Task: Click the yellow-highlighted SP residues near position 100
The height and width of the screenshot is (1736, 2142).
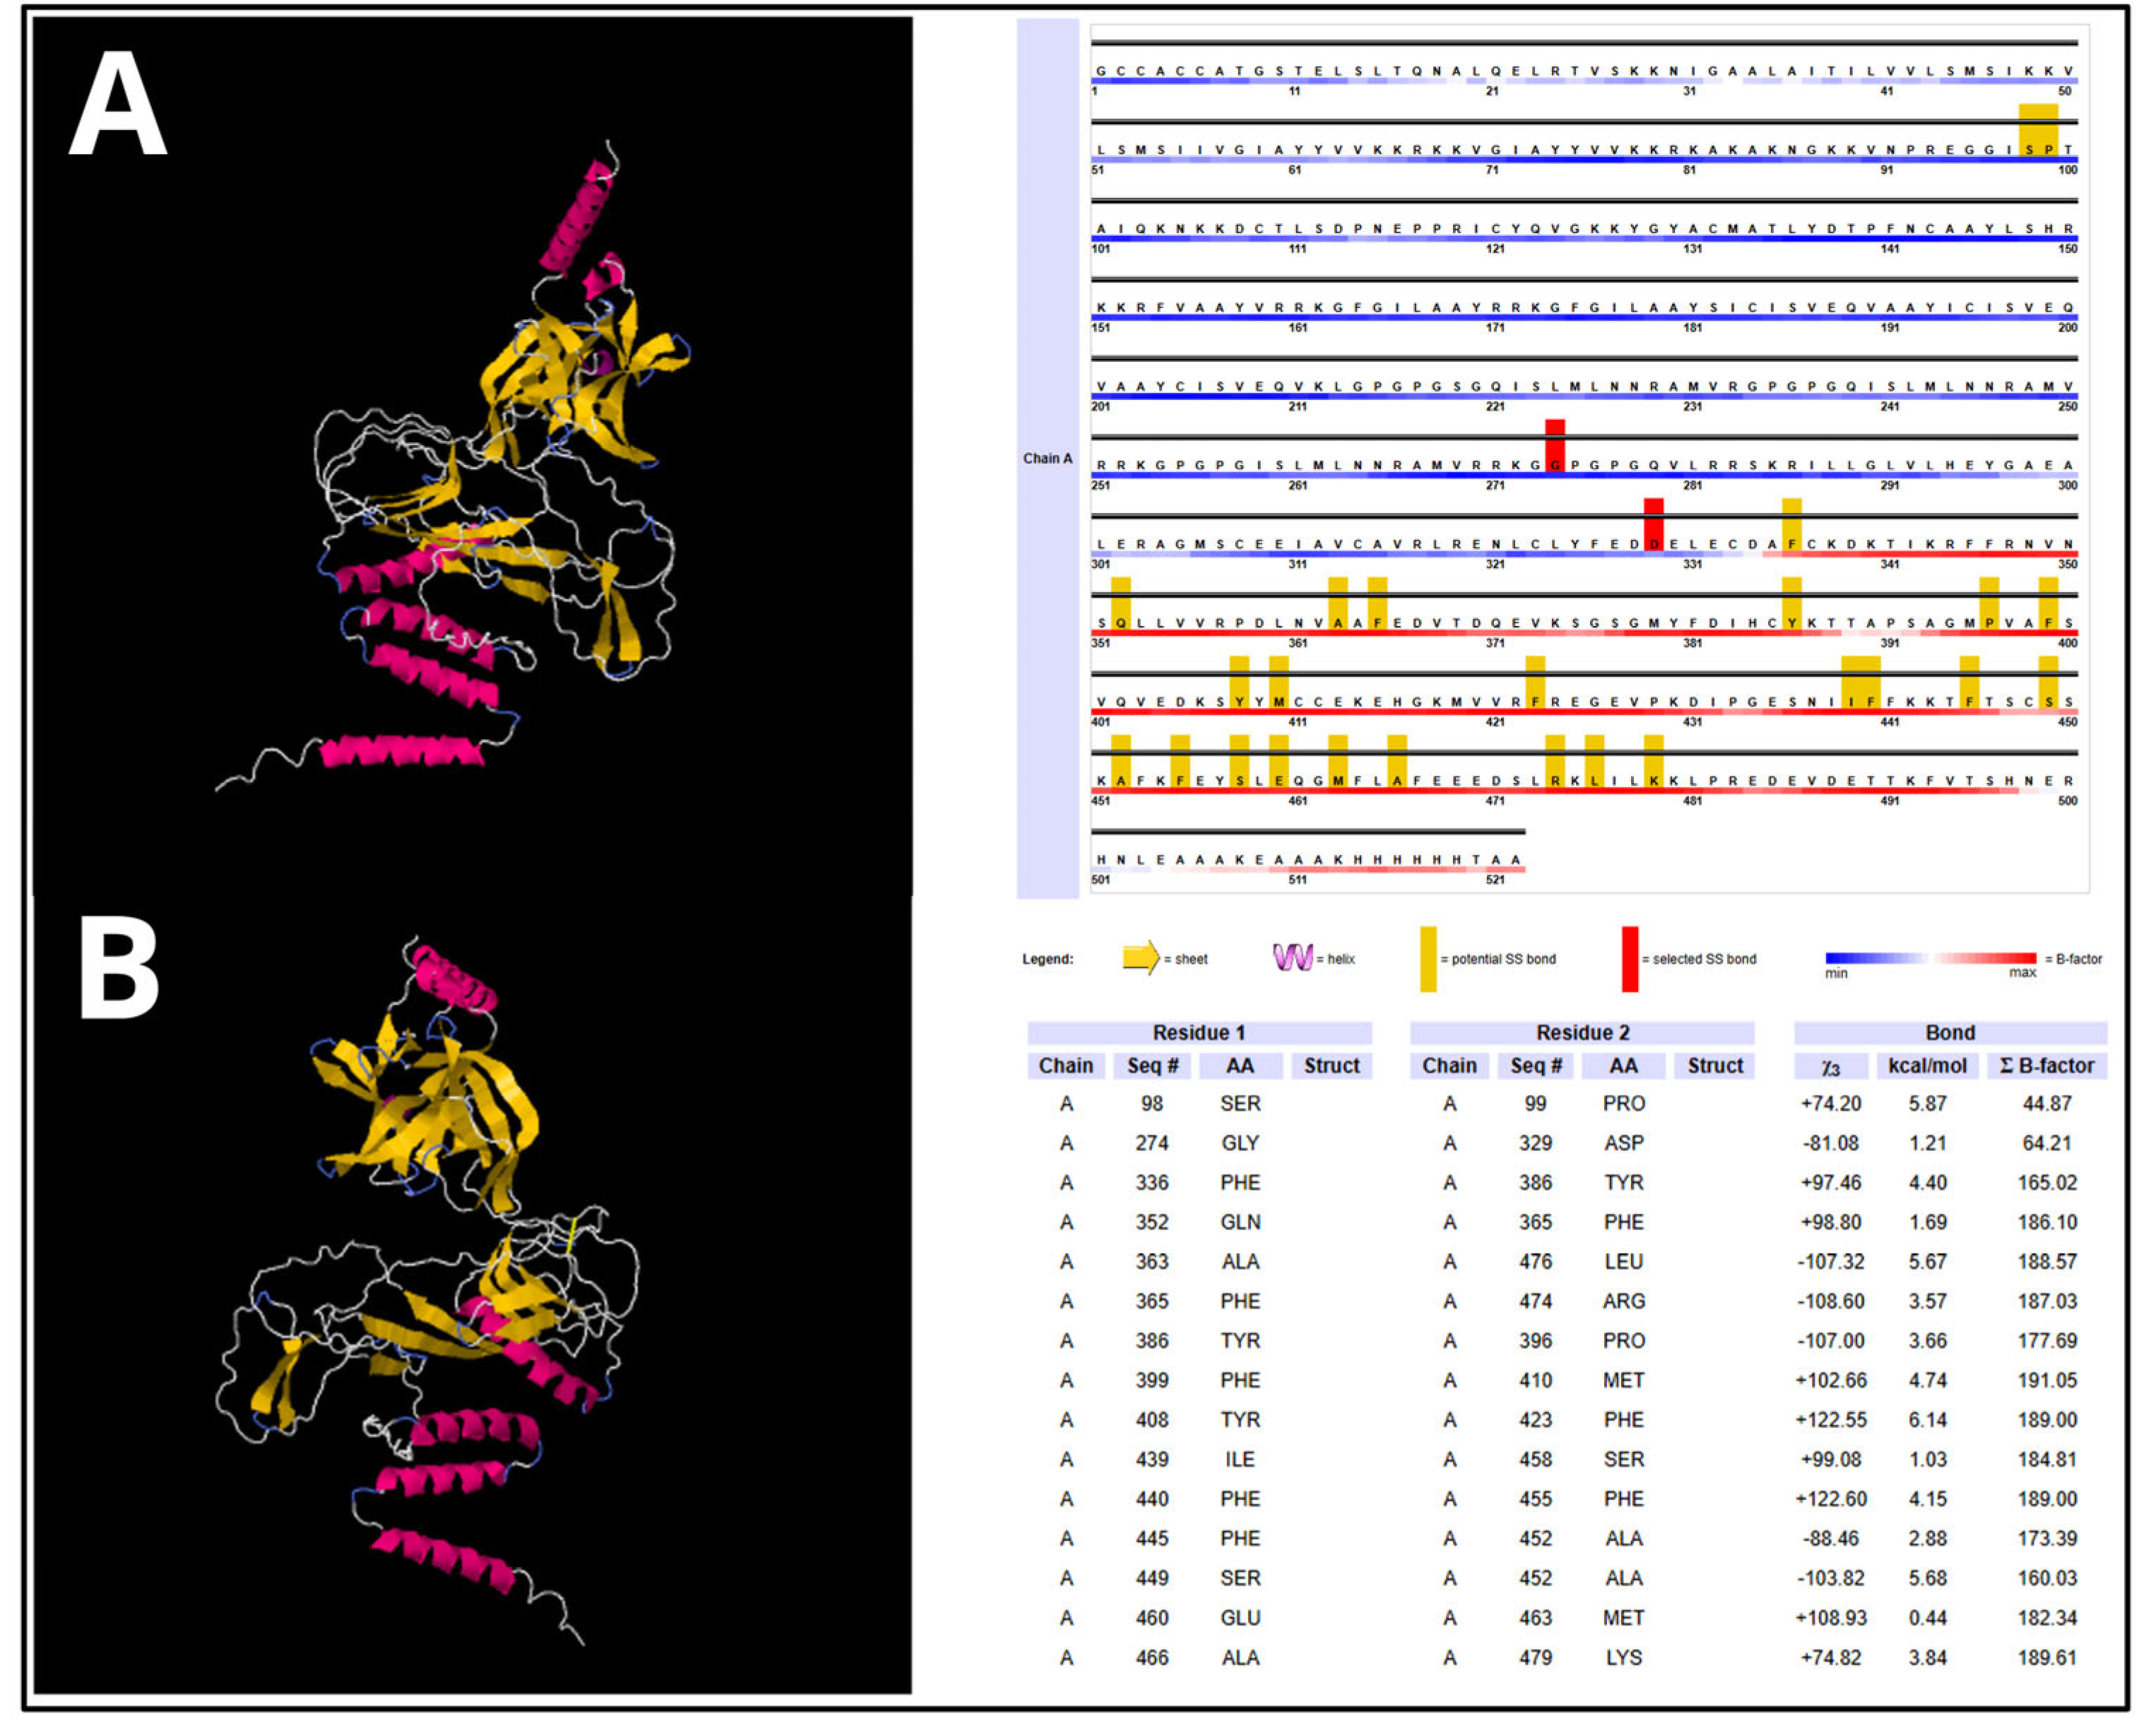Action: point(2038,130)
